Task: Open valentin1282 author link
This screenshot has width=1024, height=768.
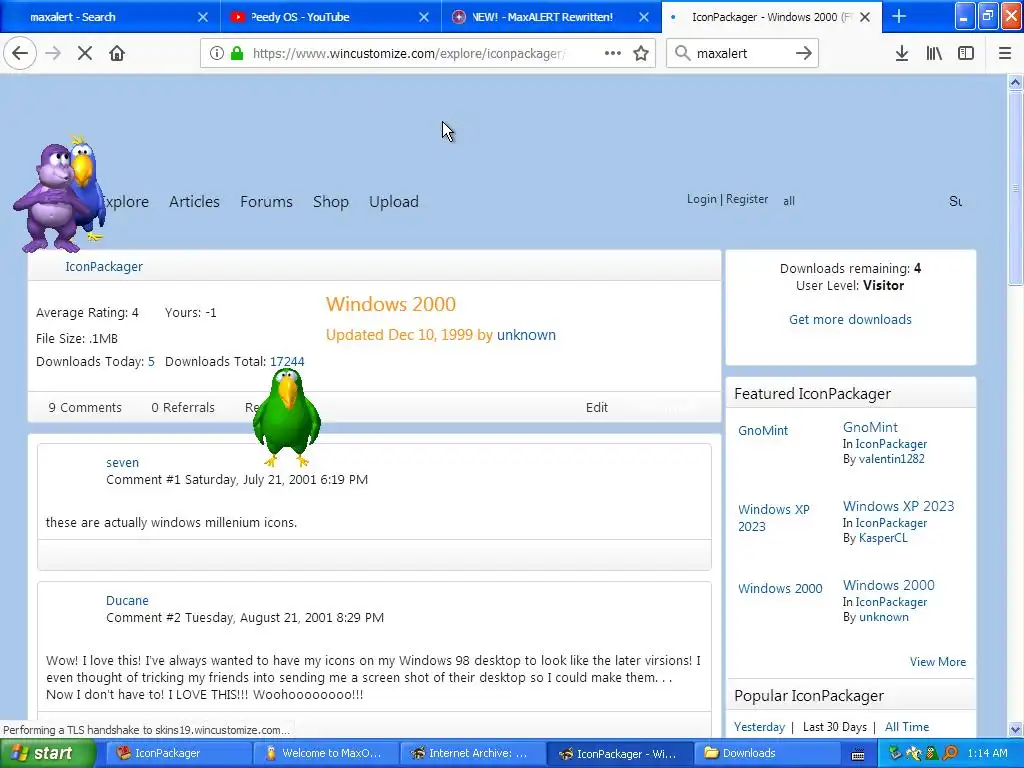Action: tap(891, 458)
